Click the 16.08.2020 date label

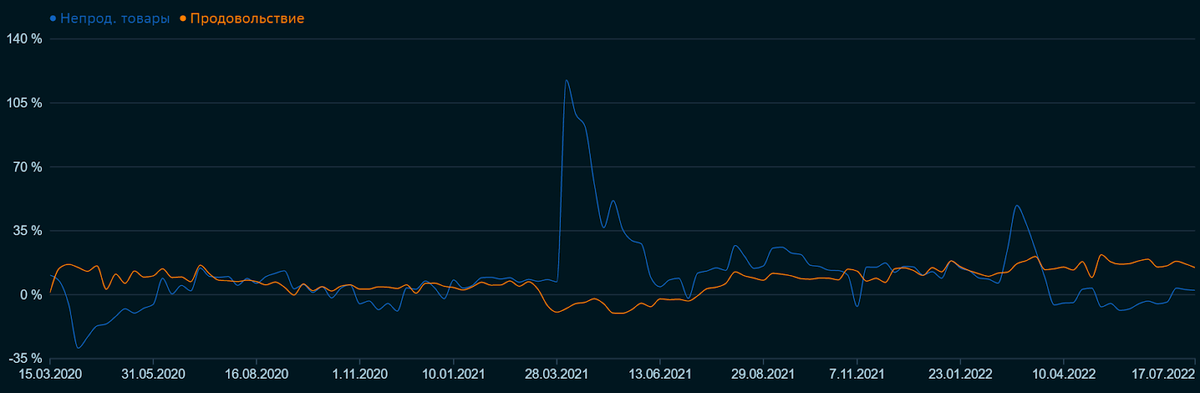pos(256,374)
